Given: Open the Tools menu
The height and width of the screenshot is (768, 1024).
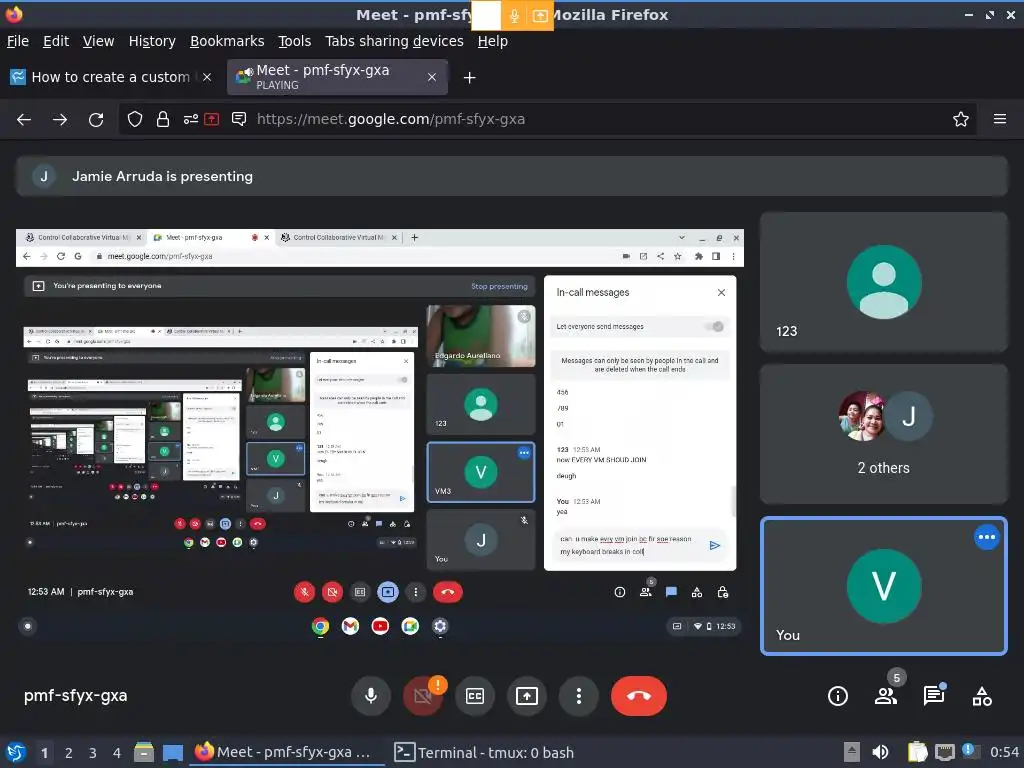Looking at the screenshot, I should pyautogui.click(x=295, y=41).
